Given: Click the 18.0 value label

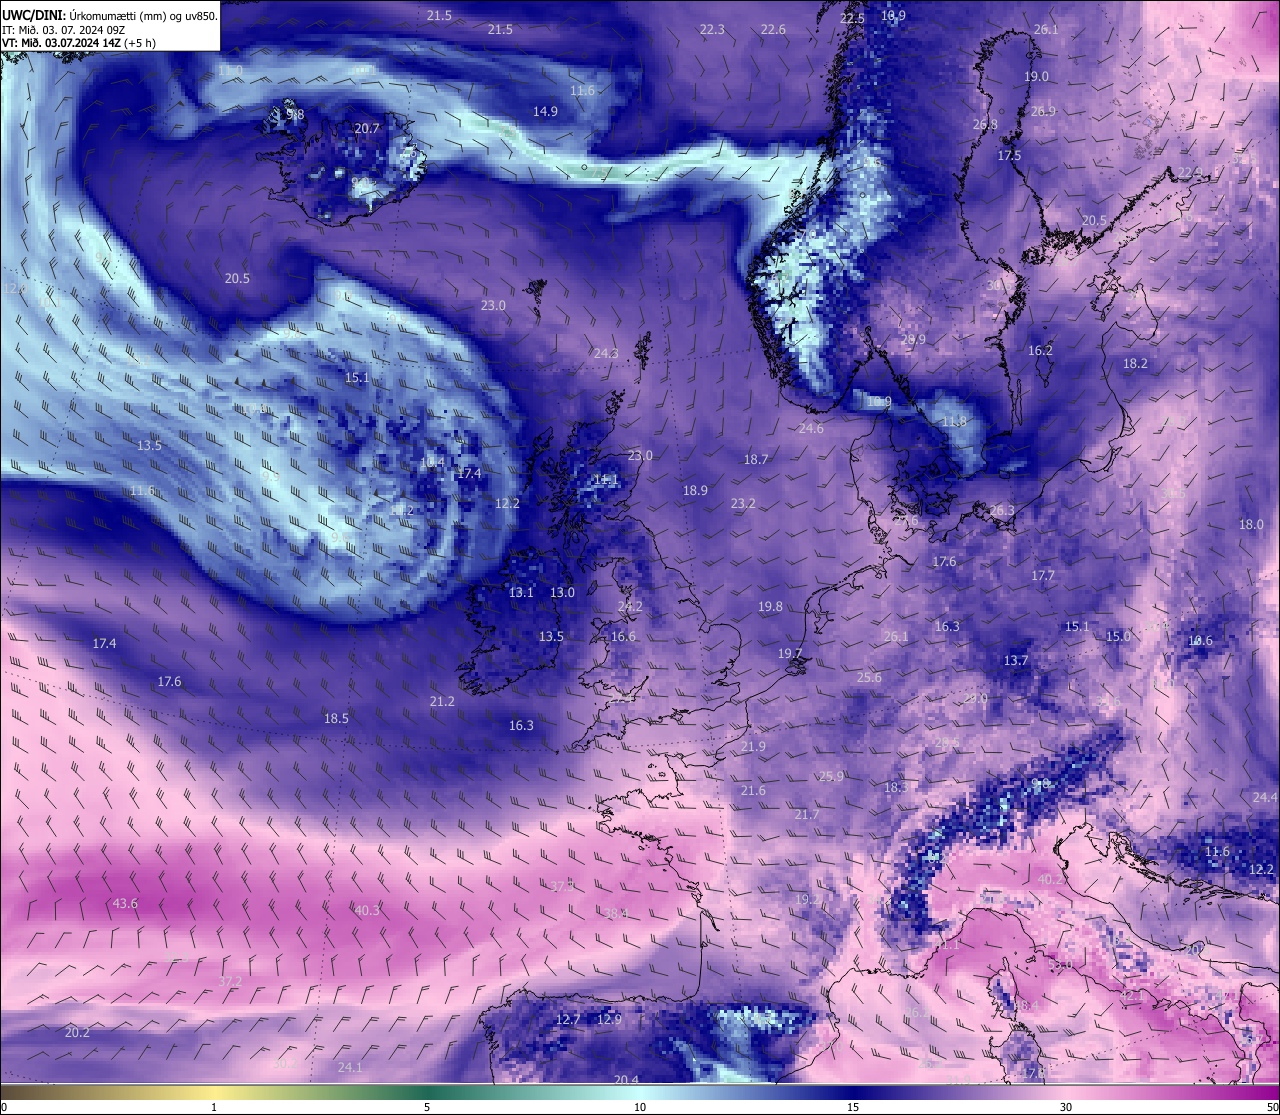Looking at the screenshot, I should pyautogui.click(x=1251, y=525).
